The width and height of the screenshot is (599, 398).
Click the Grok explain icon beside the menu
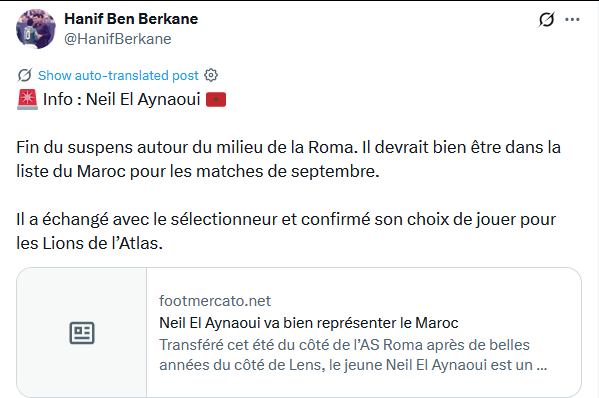(x=546, y=19)
